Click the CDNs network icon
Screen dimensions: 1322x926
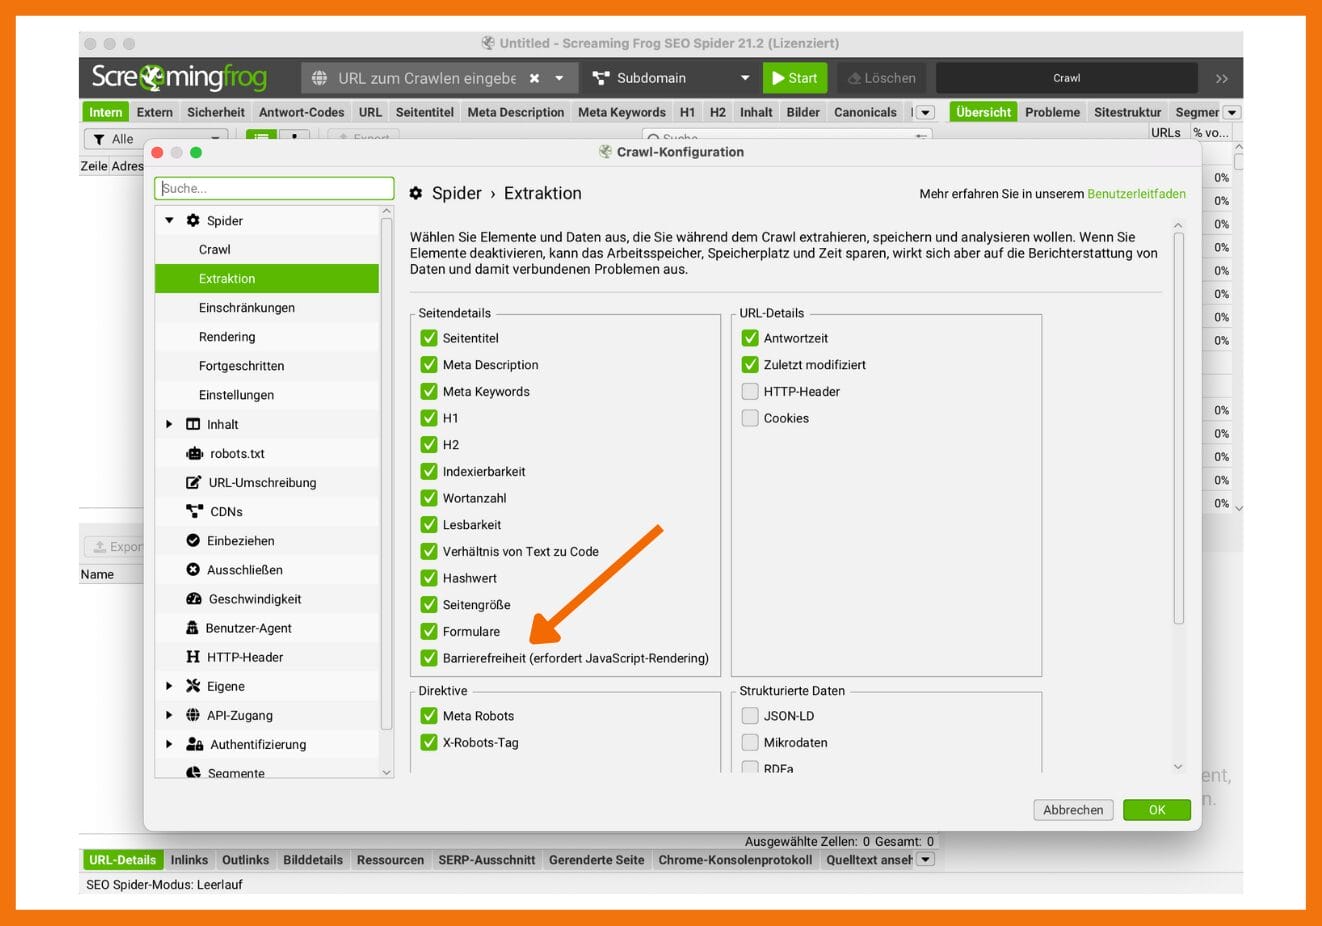(194, 511)
